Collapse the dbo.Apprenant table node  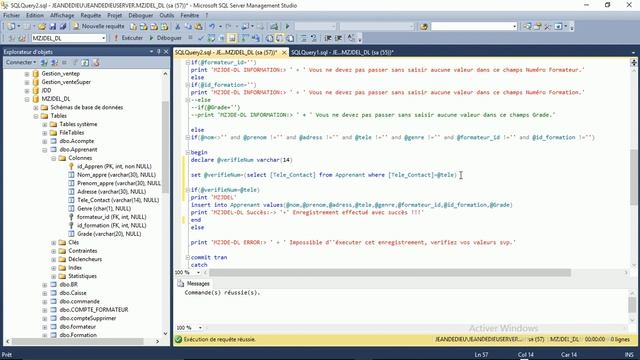pos(45,150)
